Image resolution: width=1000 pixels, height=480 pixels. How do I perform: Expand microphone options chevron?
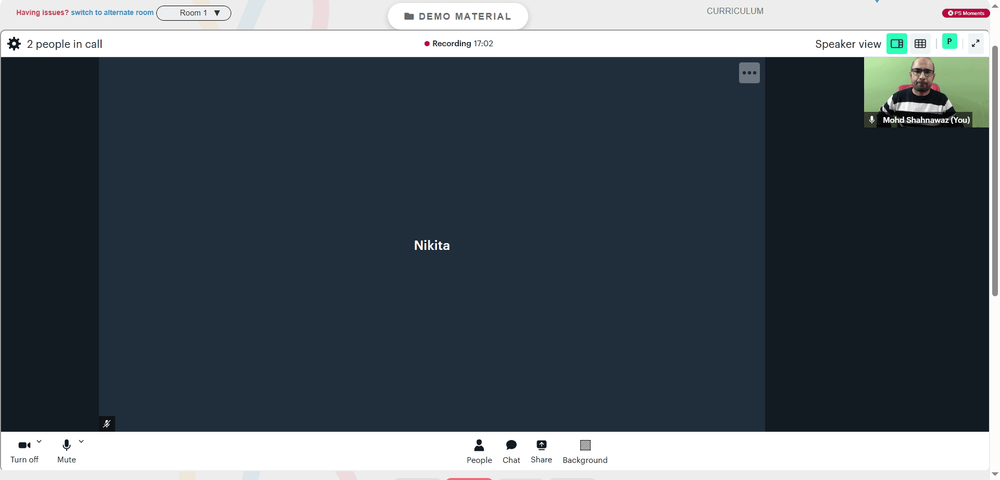(81, 441)
